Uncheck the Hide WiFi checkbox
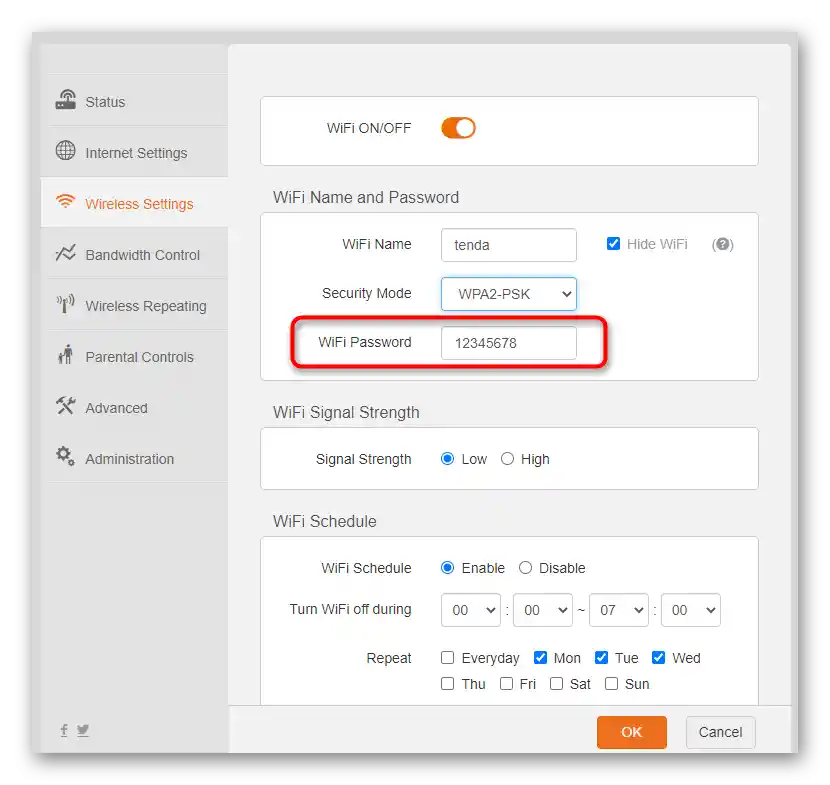This screenshot has height=785, width=830. (614, 243)
